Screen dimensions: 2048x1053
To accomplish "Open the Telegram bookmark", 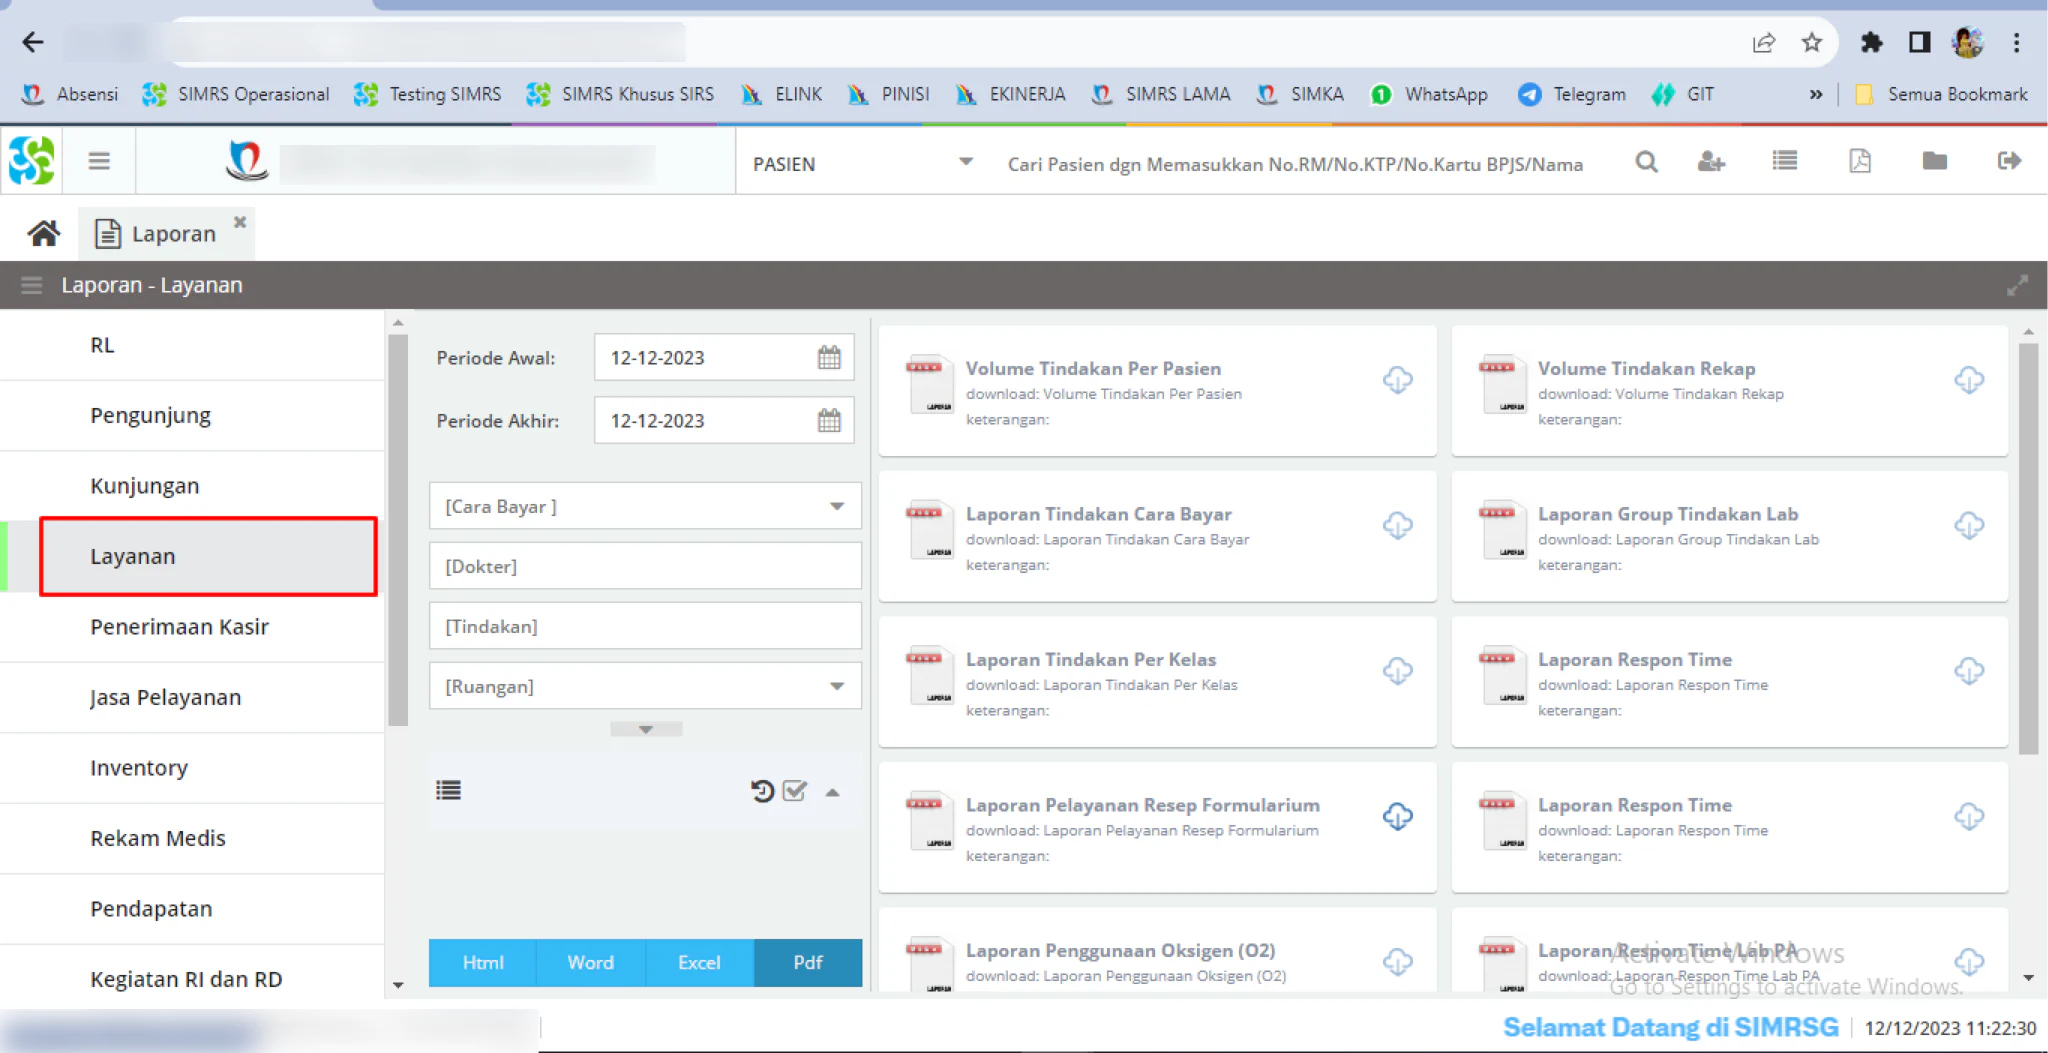I will [x=1572, y=94].
